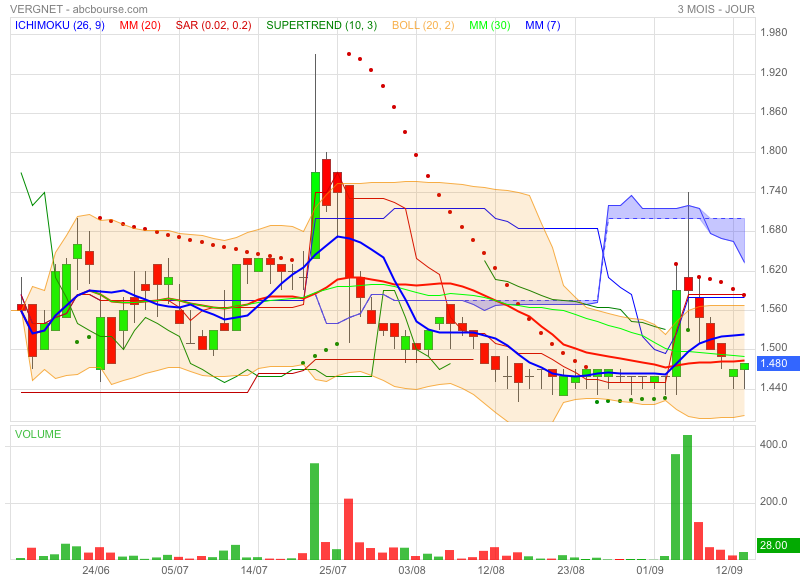800x580 pixels.
Task: Click the blue MM (7) legend label
Action: click(x=542, y=26)
